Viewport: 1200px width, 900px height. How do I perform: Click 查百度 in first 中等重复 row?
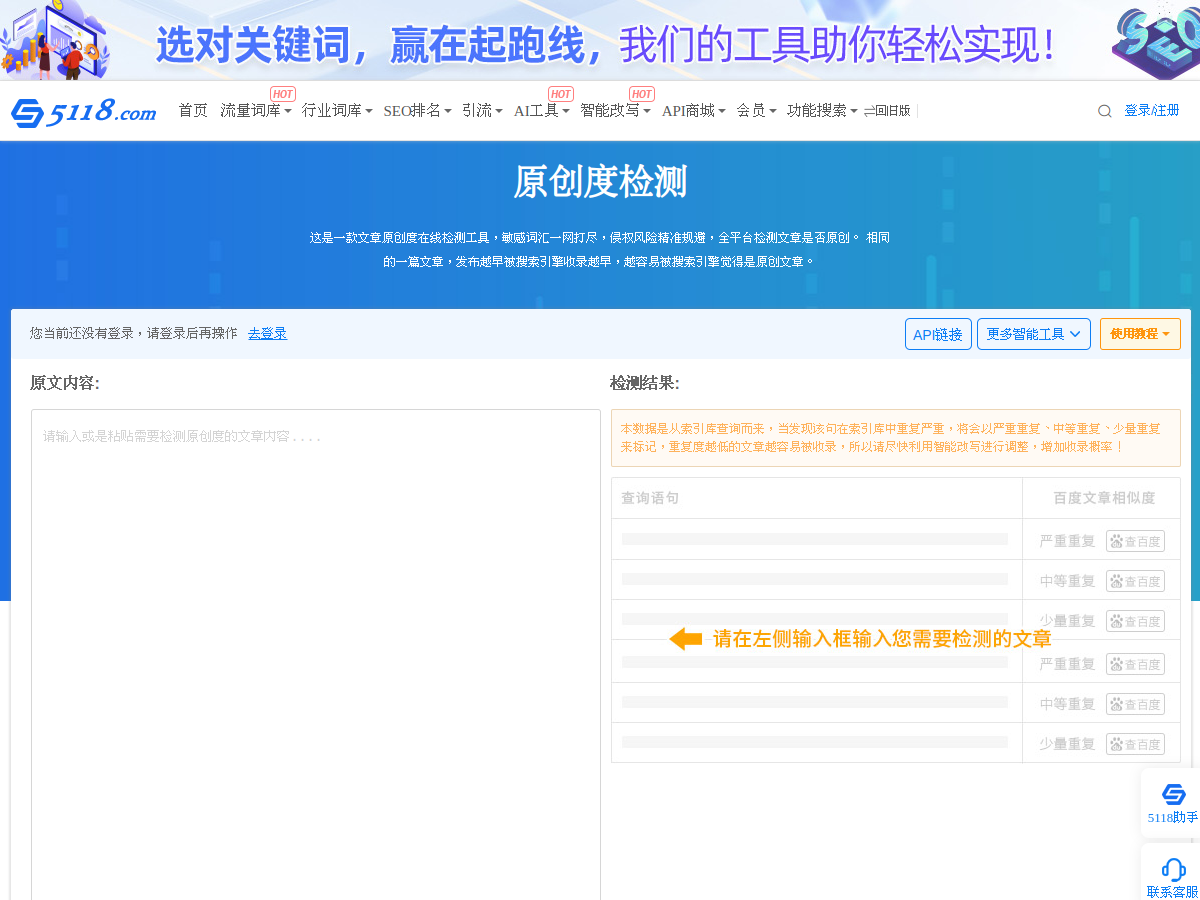coord(1135,581)
